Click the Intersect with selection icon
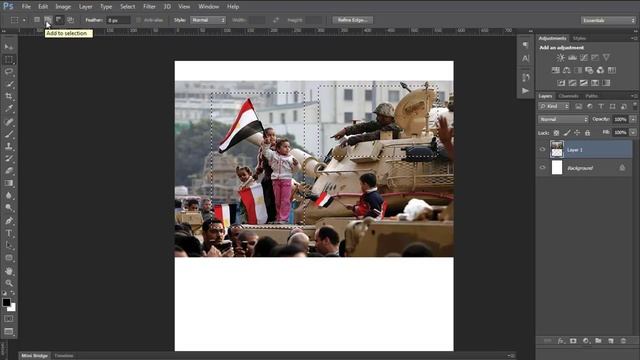 [71, 20]
